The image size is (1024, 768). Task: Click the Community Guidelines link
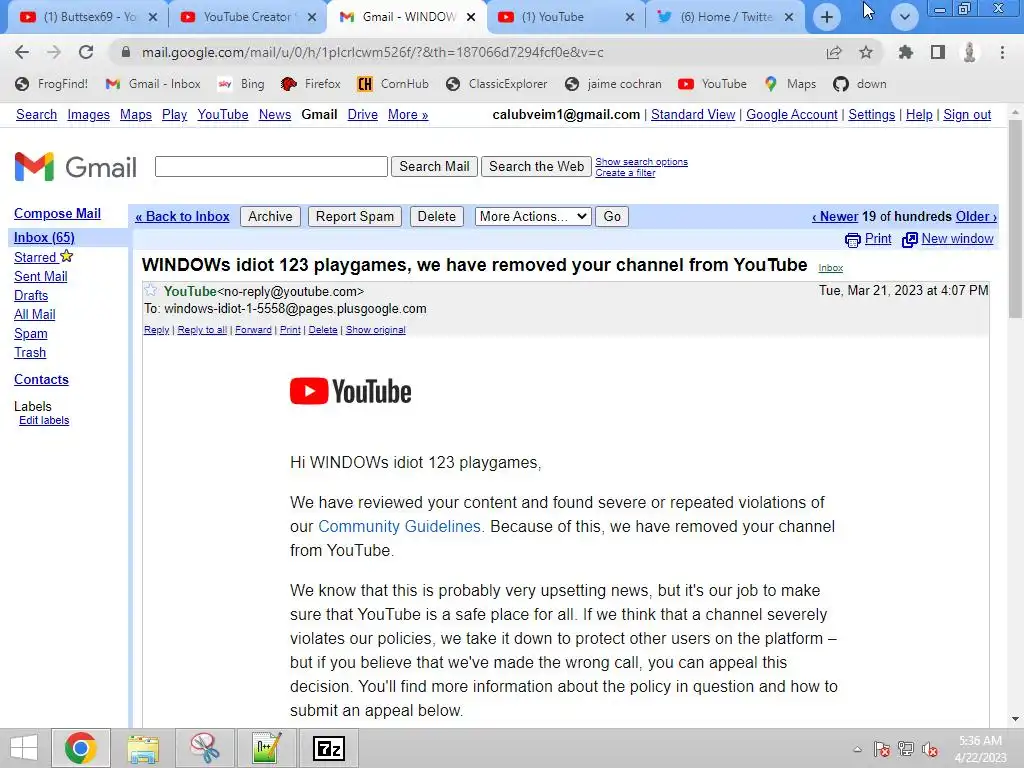(x=399, y=526)
